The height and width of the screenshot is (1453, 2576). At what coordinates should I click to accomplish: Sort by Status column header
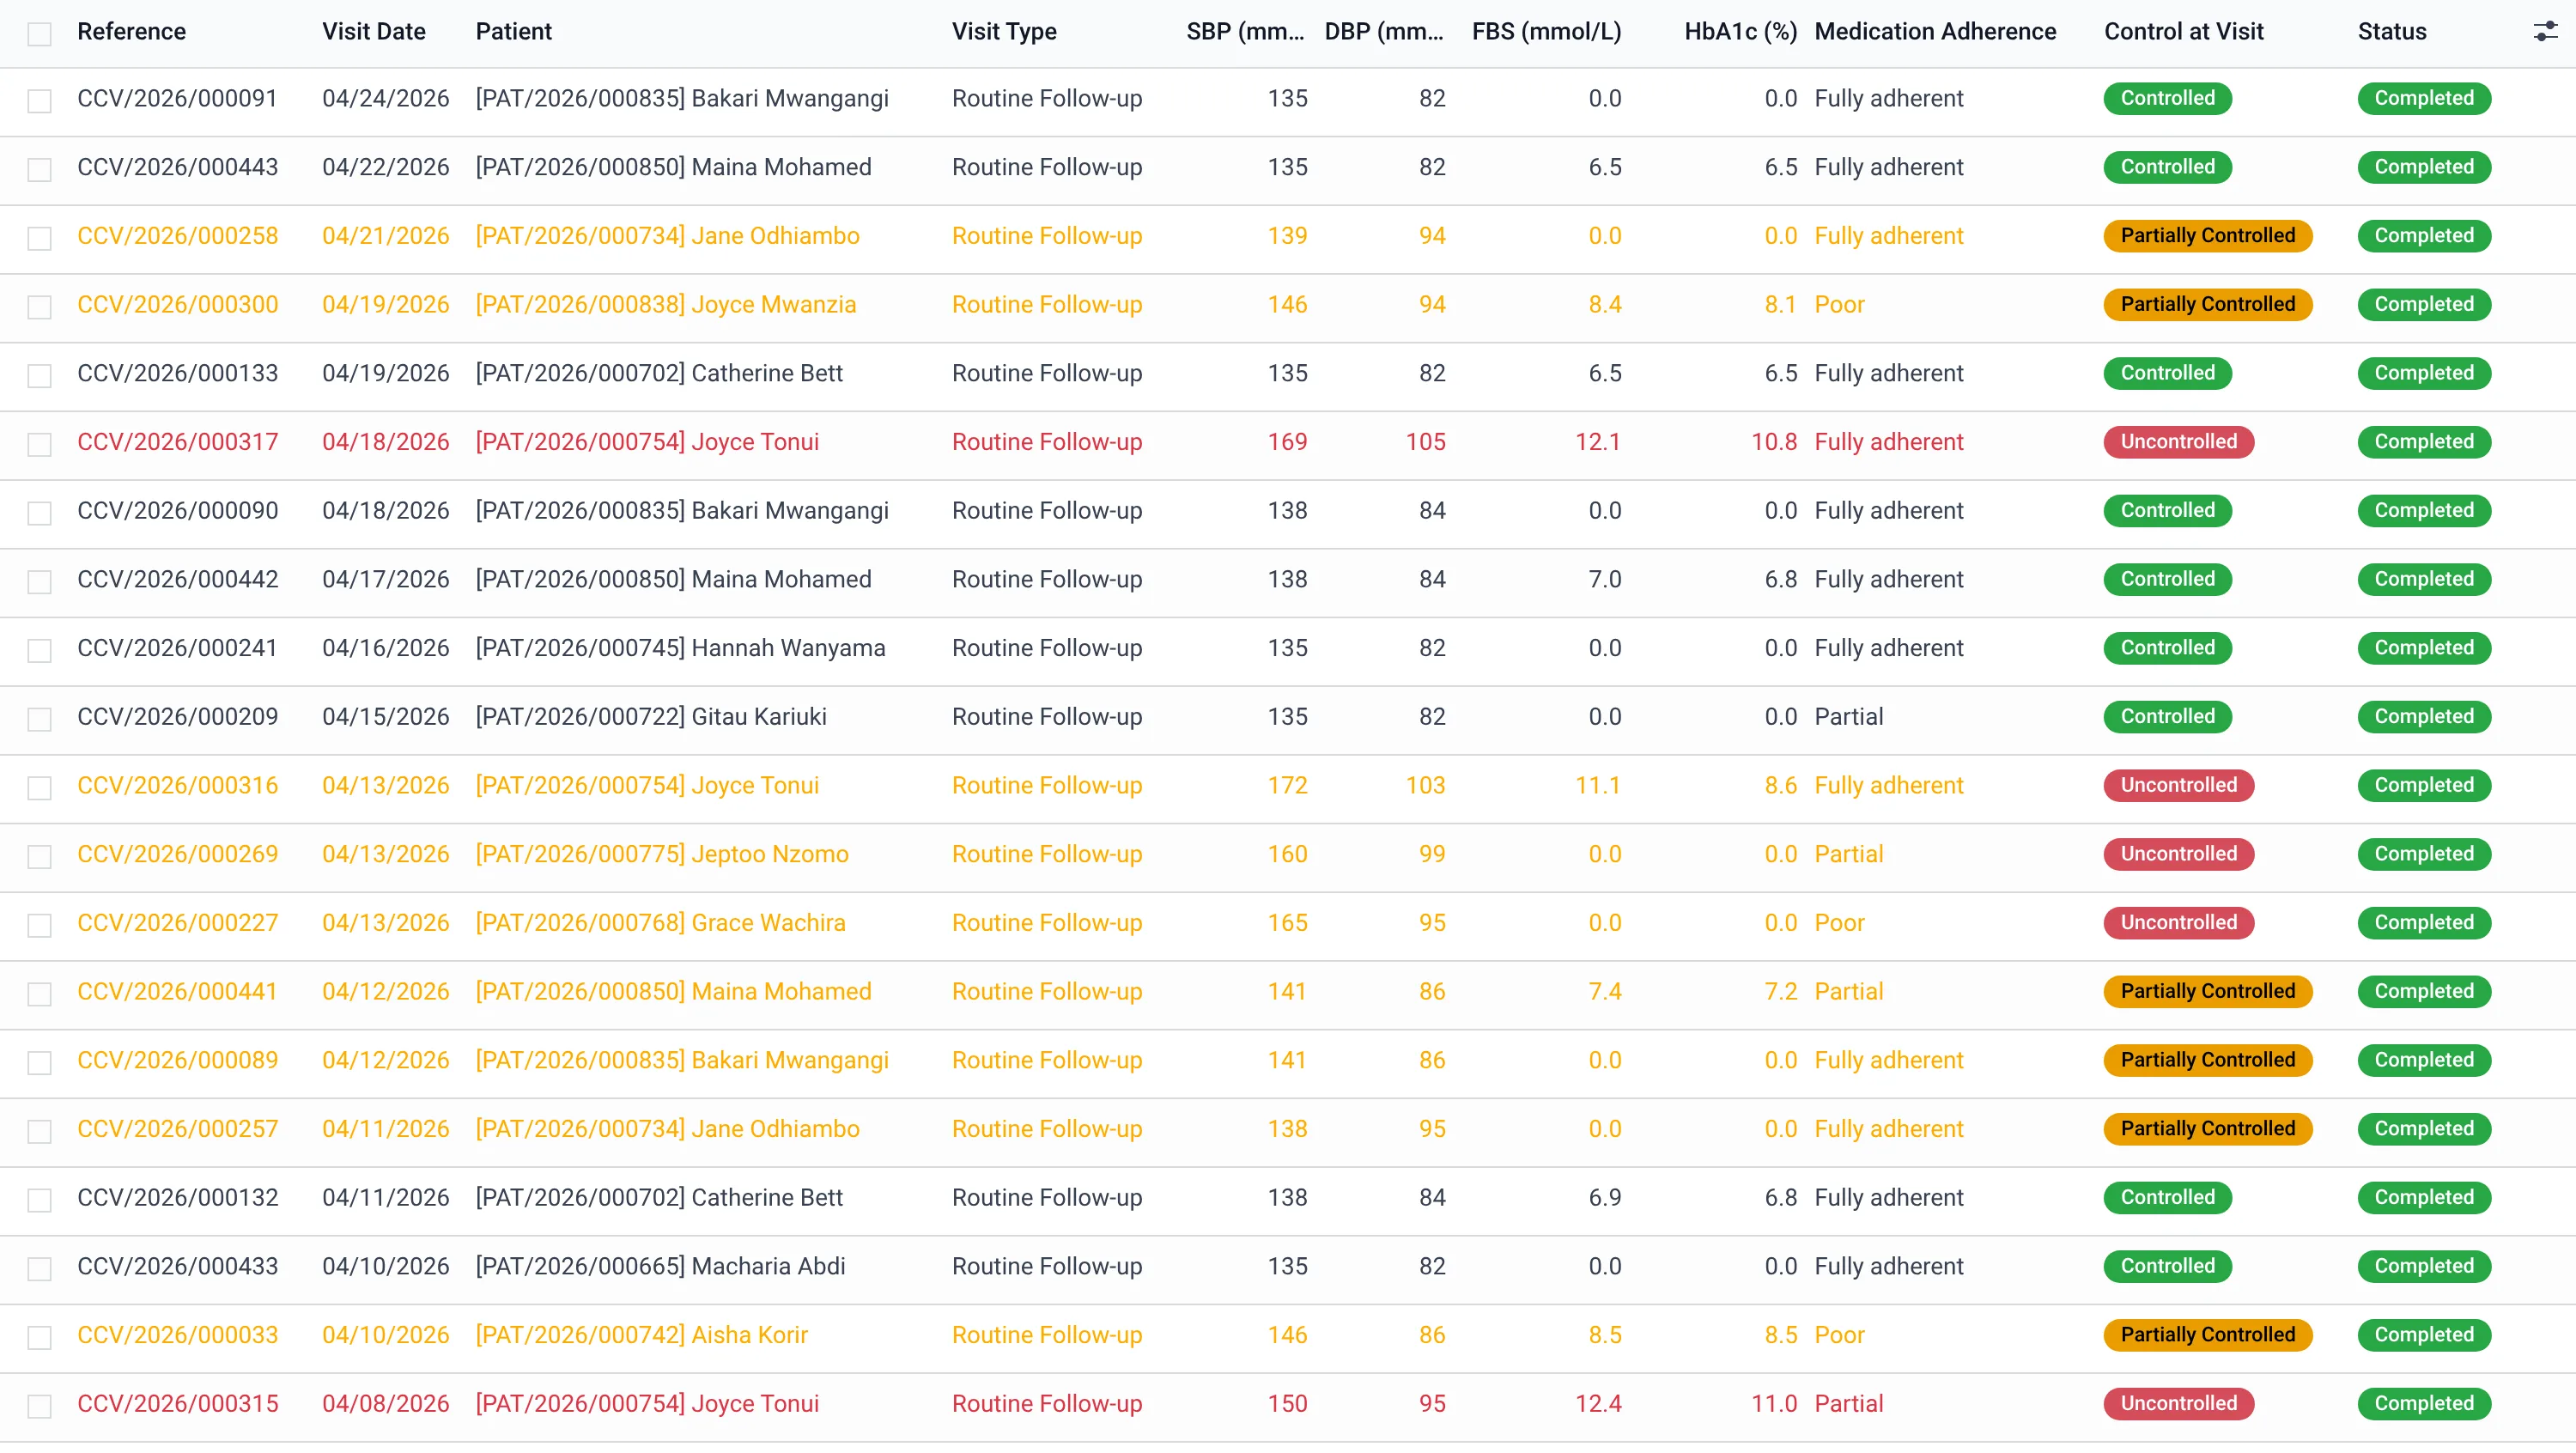coord(2392,32)
